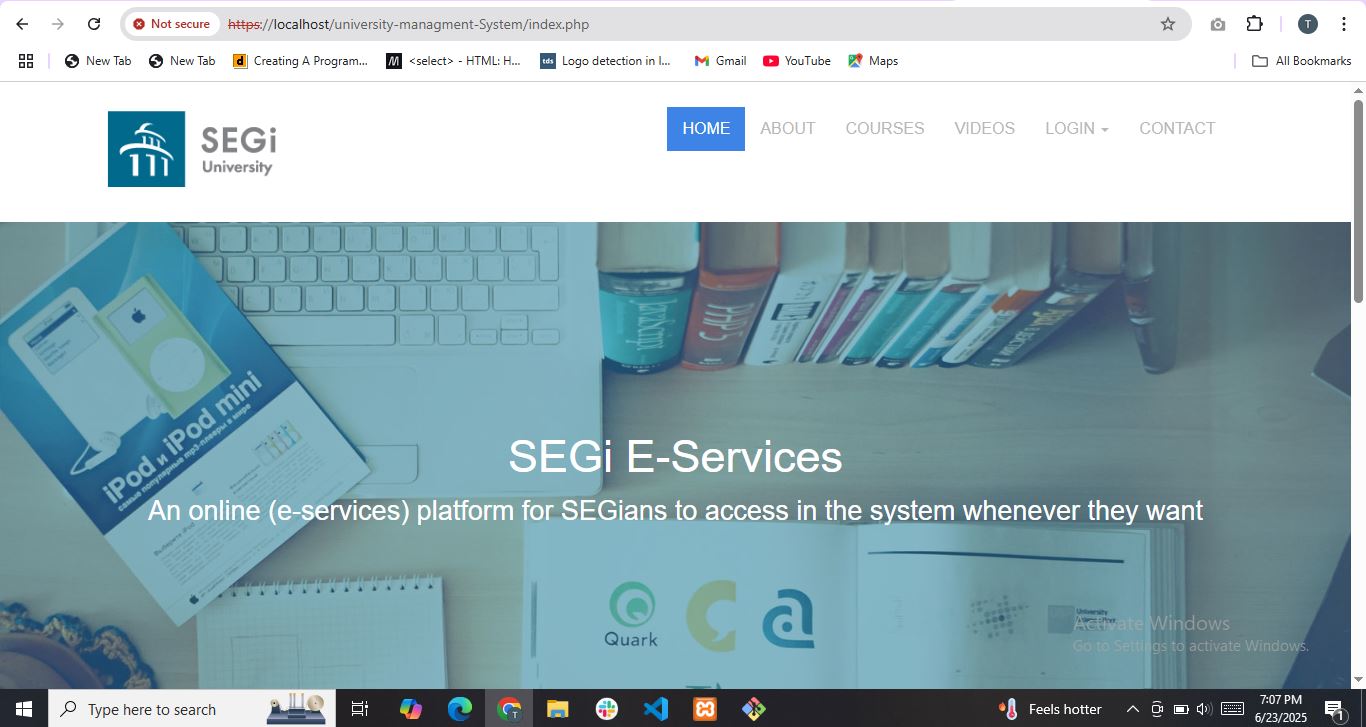Open the <select> - HTML bookmark

click(x=454, y=61)
